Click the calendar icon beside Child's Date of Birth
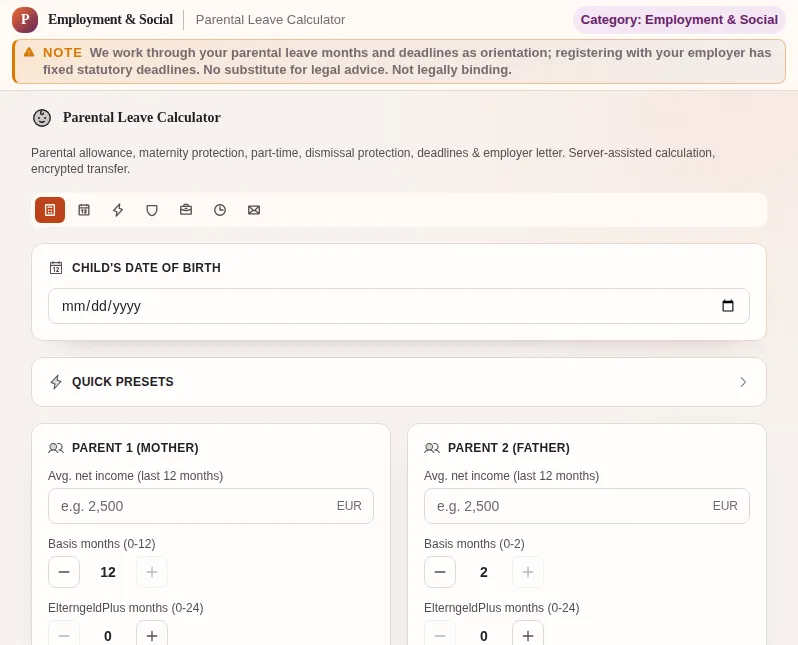The image size is (798, 645). (56, 268)
